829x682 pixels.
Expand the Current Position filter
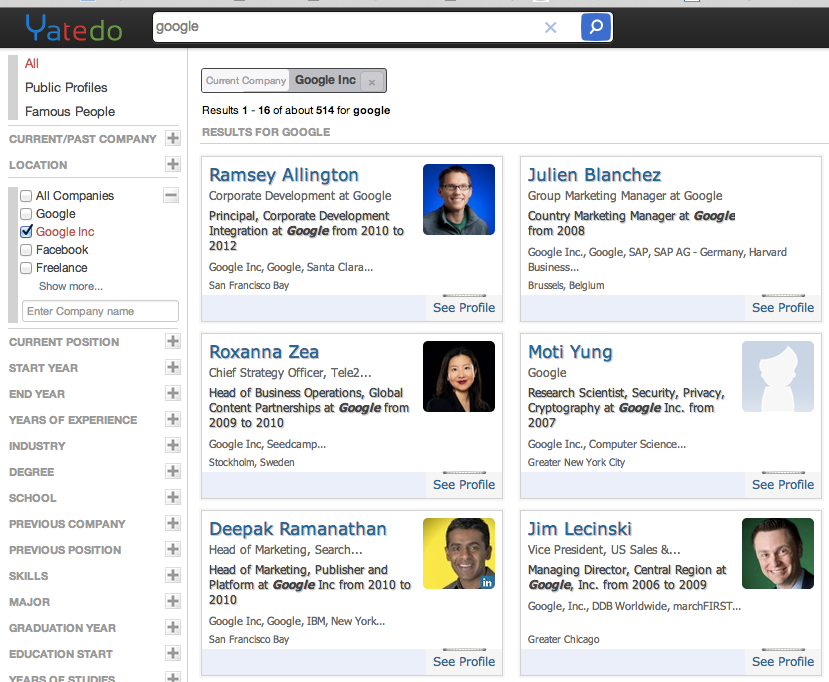coord(172,341)
